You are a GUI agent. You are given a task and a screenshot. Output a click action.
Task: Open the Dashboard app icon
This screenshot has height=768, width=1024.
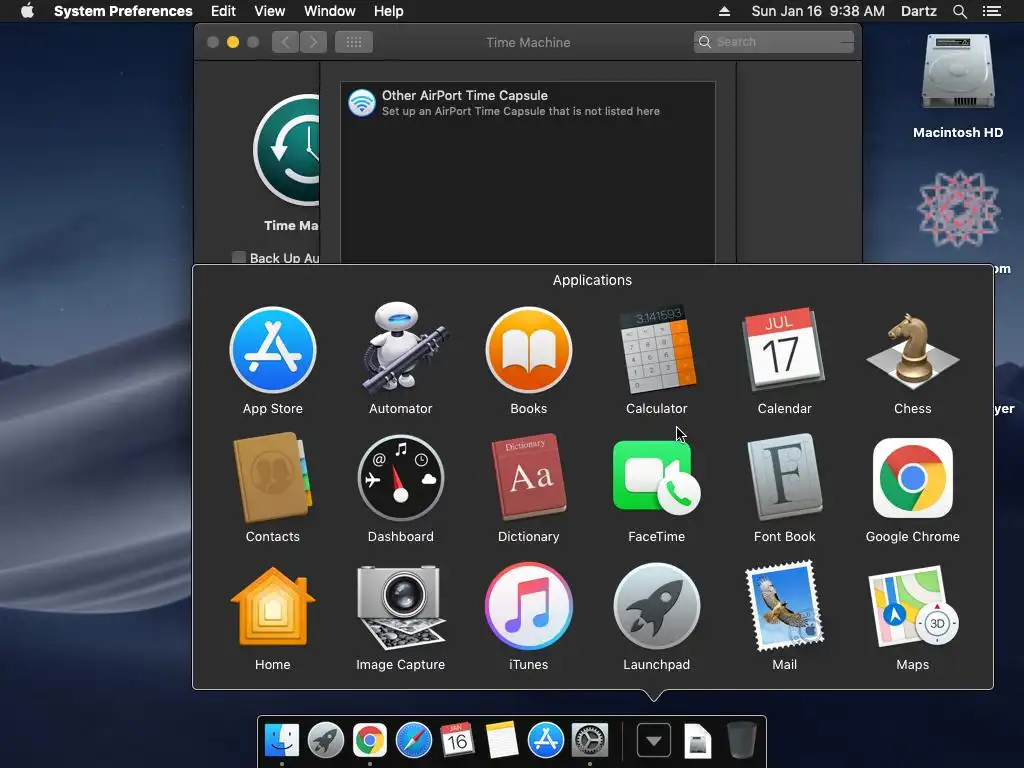click(x=401, y=478)
